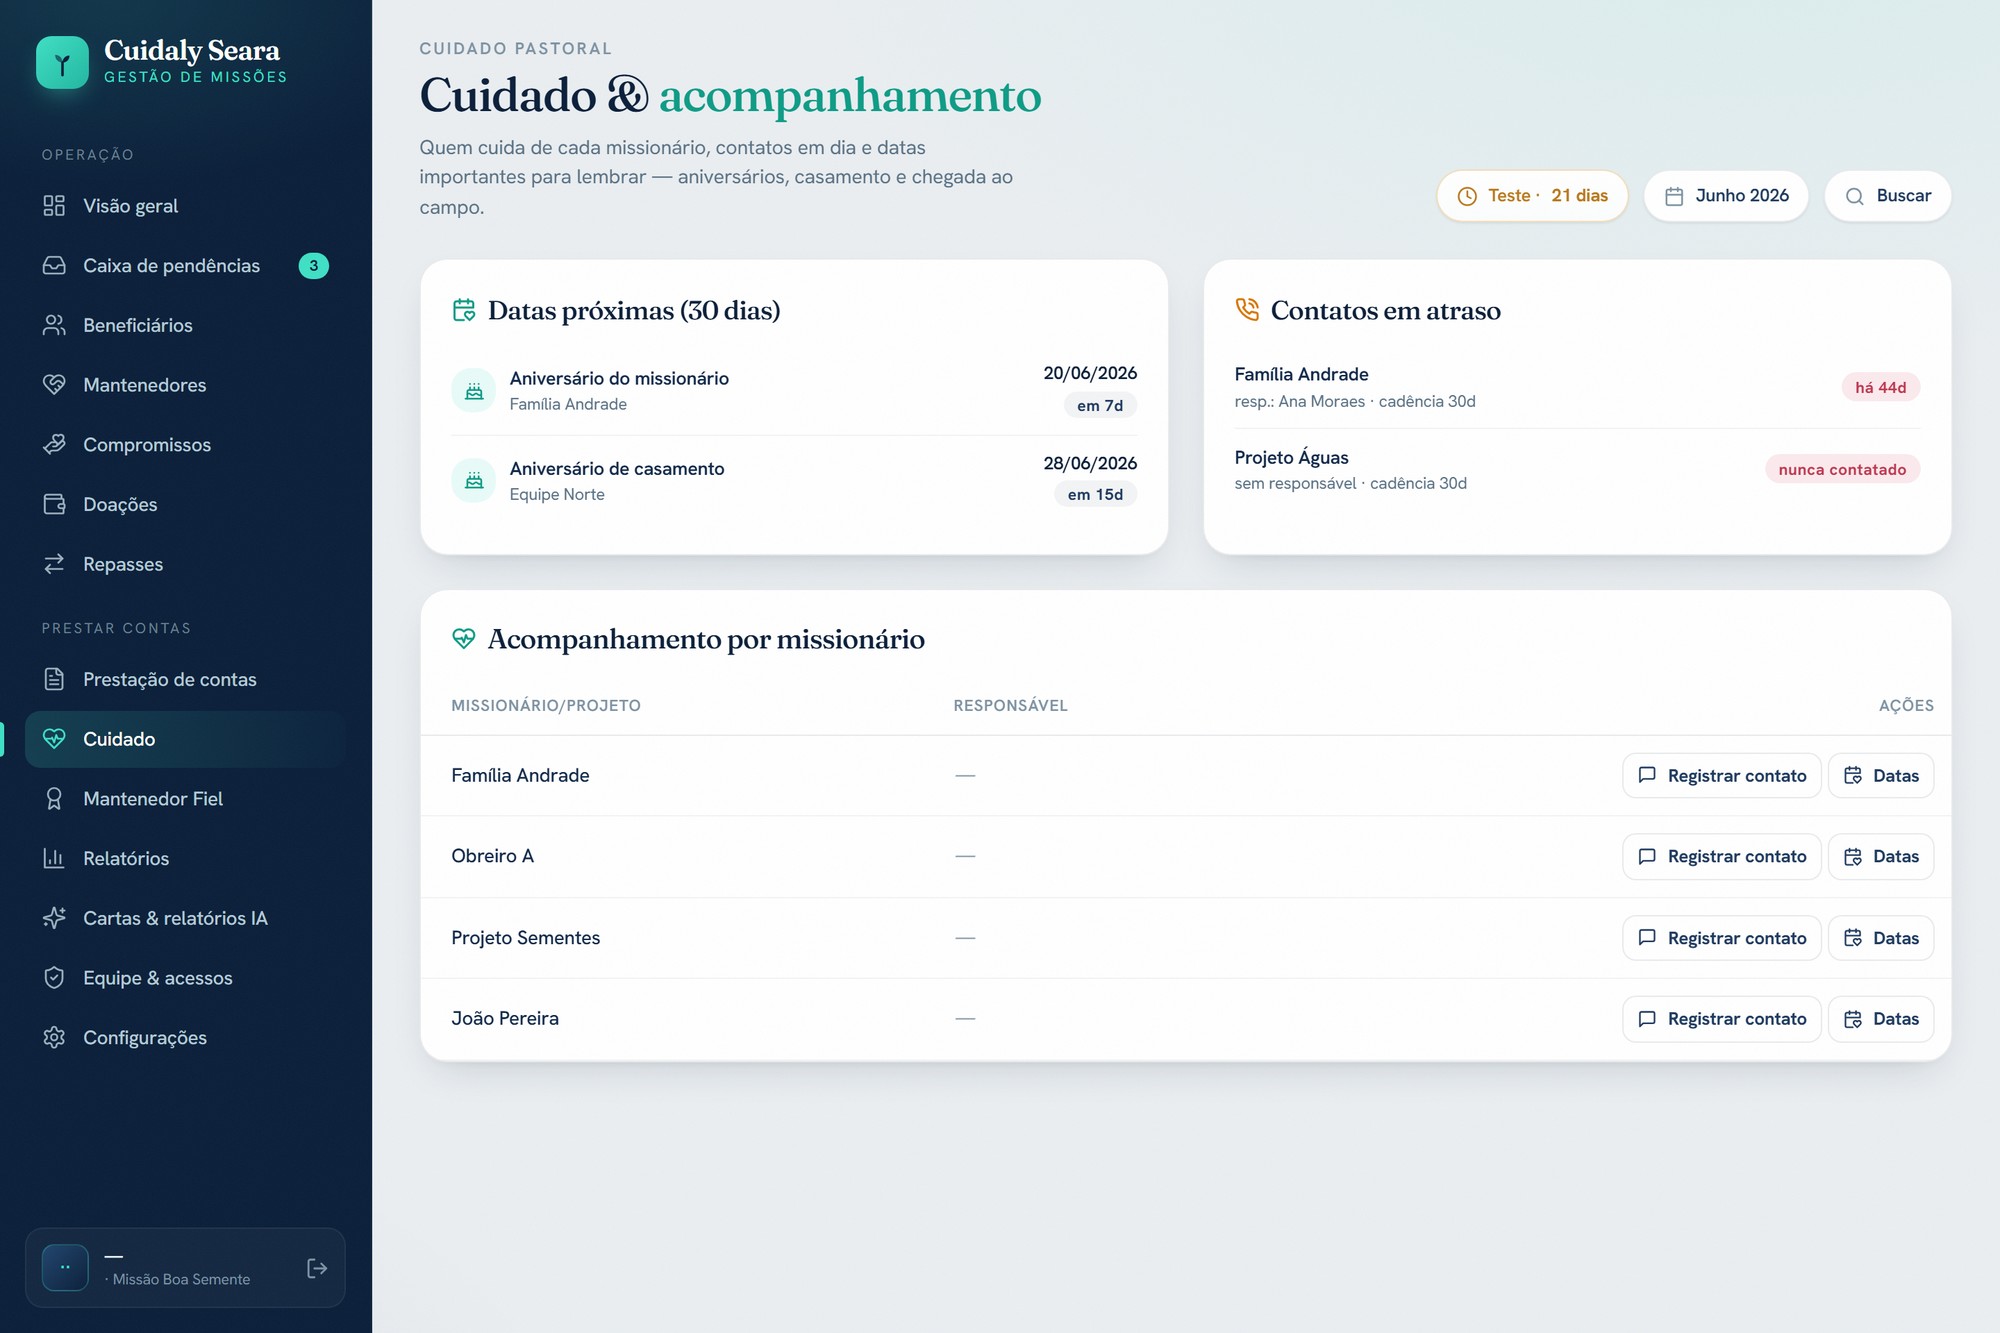
Task: Click the heart icon beside Acompanhamento por missionário
Action: 464,639
